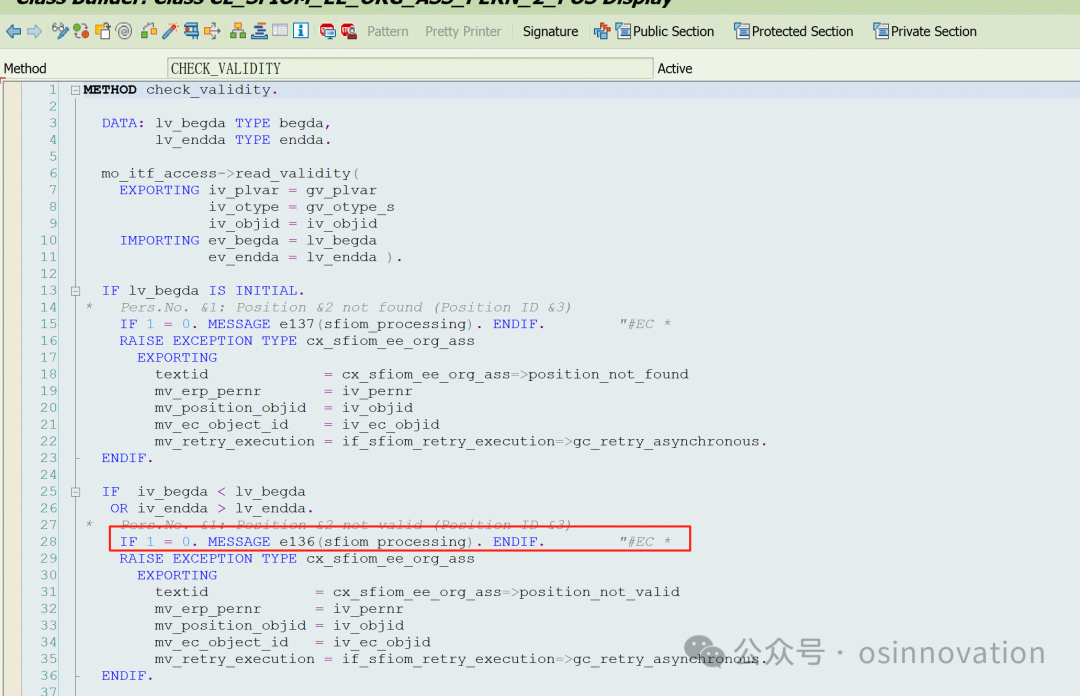Click 'gv_otype_s' on line 8
This screenshot has width=1080, height=696.
click(350, 207)
